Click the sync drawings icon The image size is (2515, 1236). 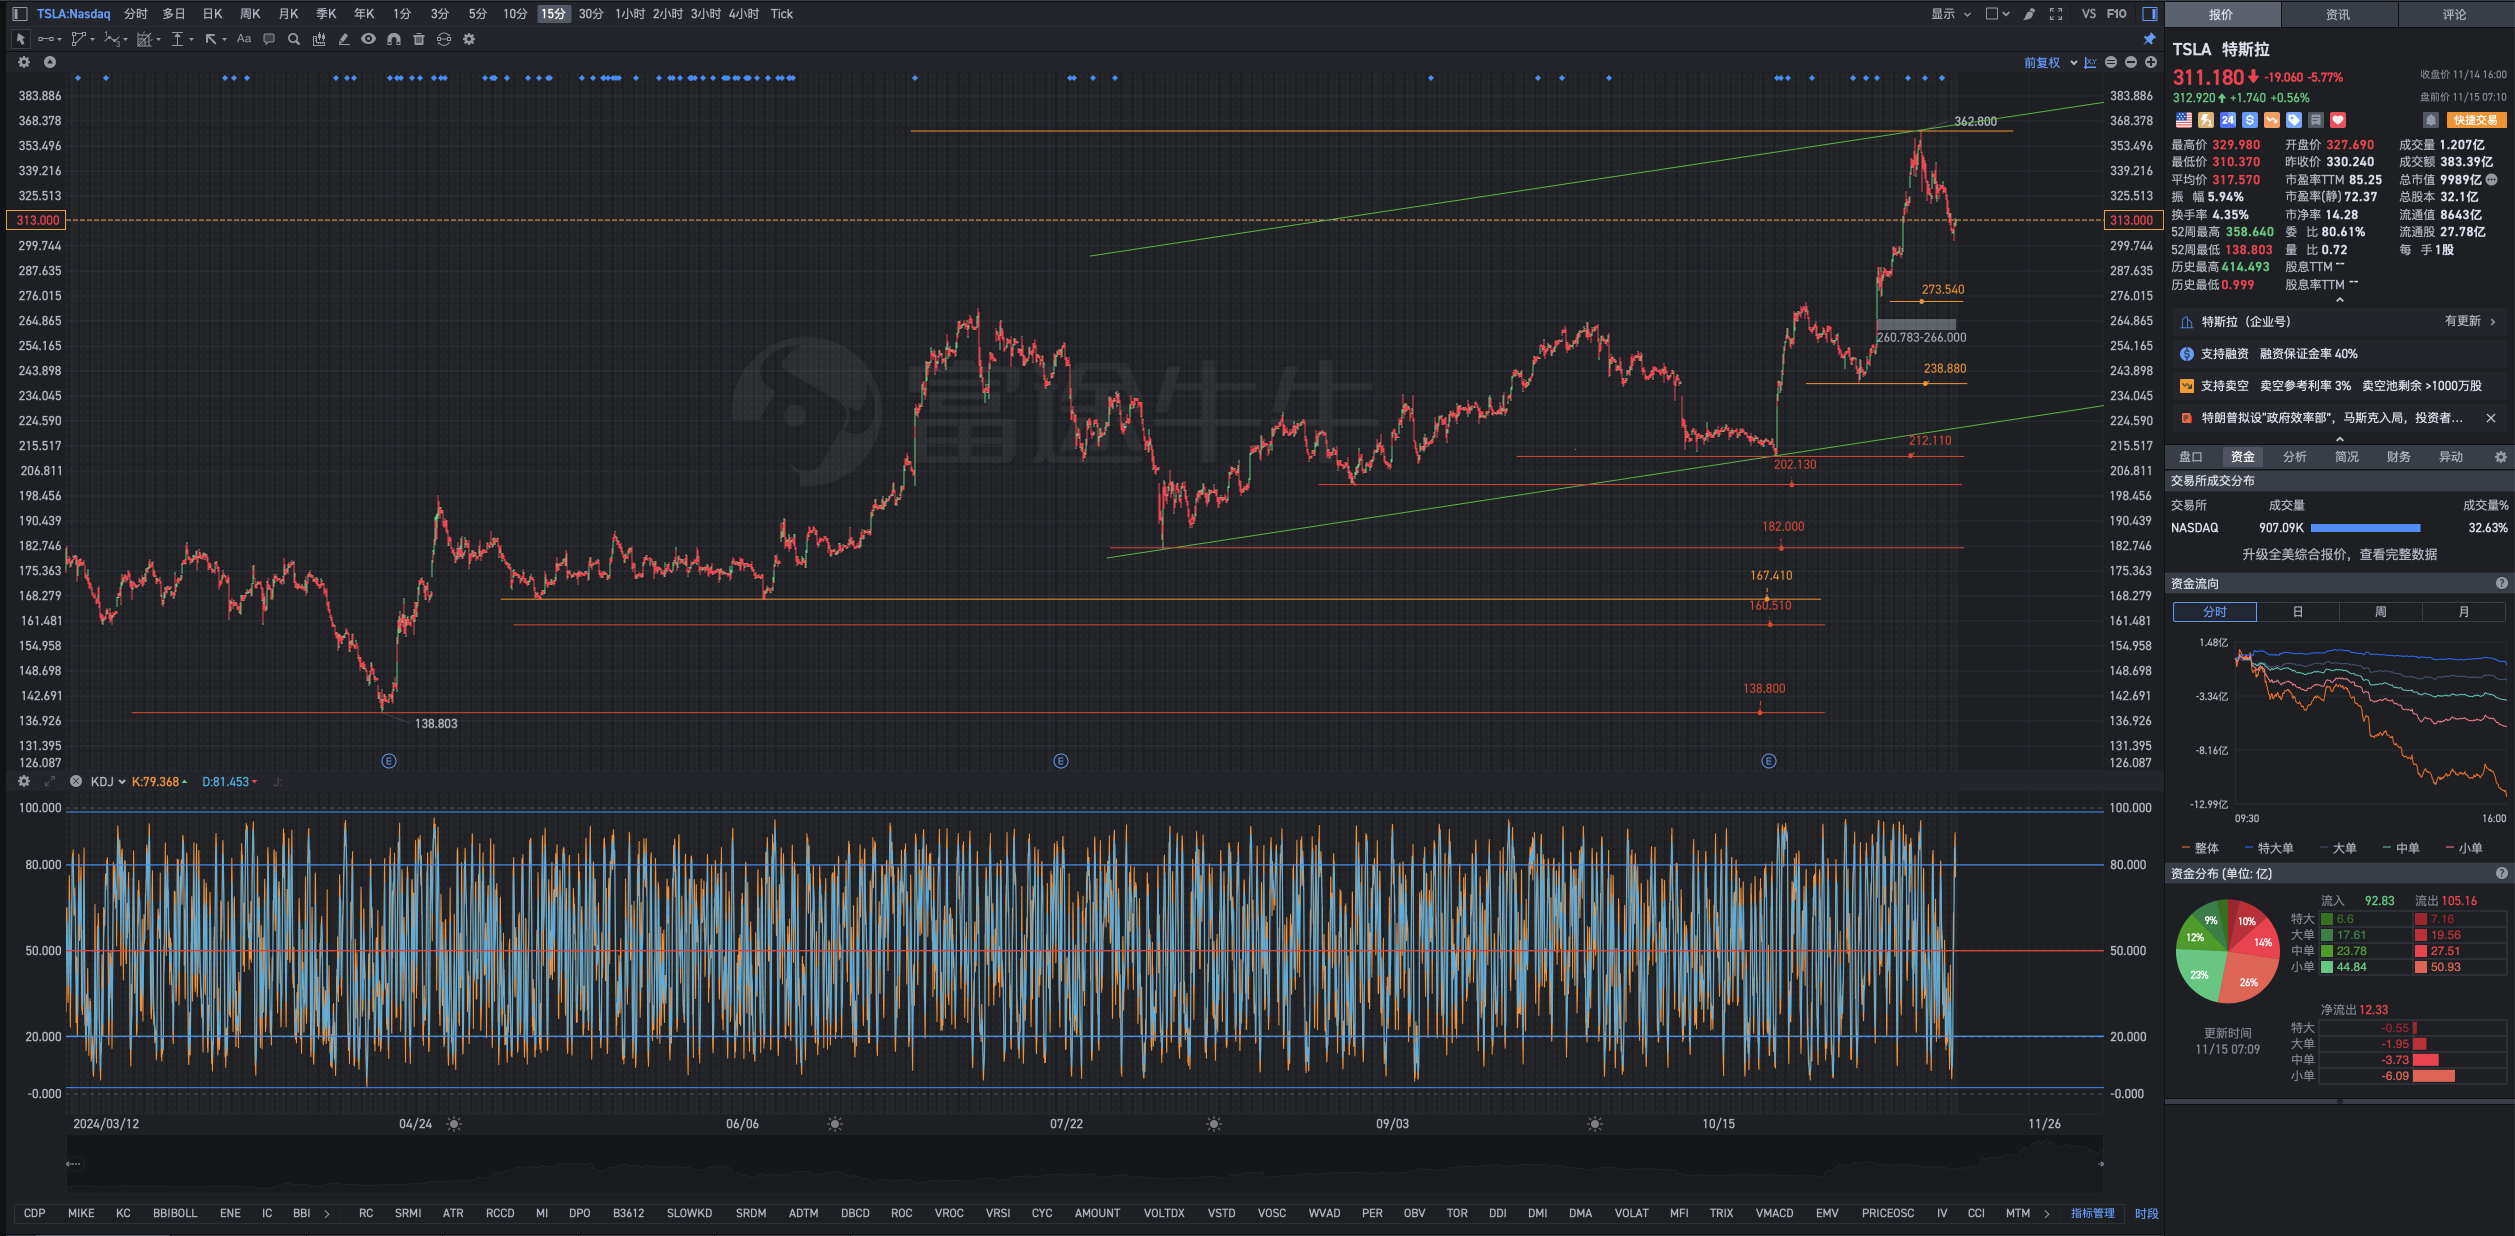(x=444, y=39)
